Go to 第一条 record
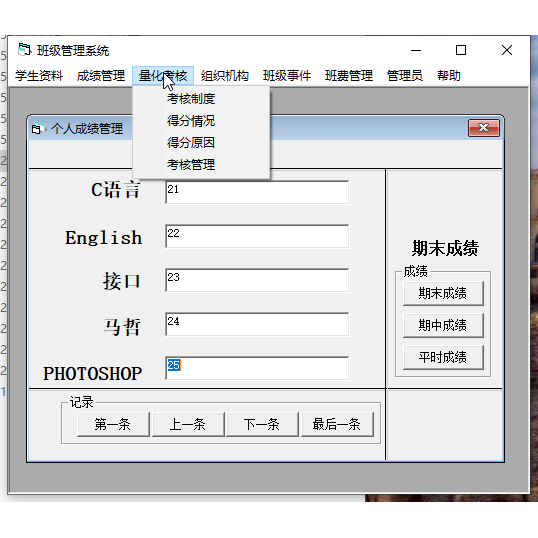 pyautogui.click(x=113, y=424)
